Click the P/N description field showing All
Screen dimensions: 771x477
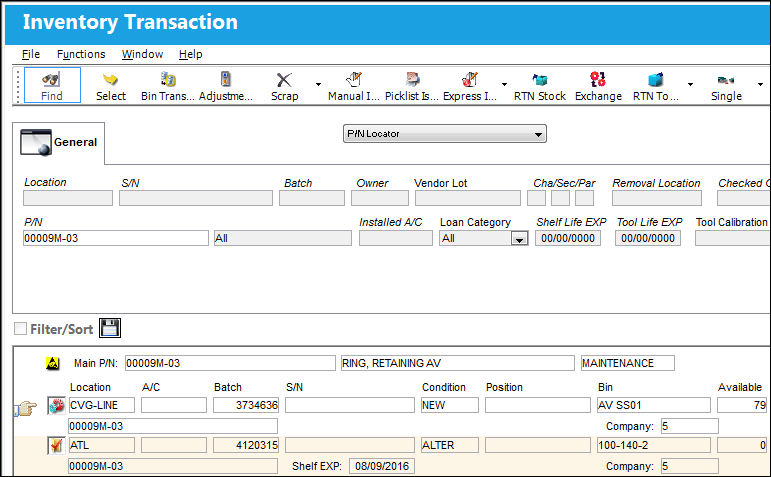point(283,238)
